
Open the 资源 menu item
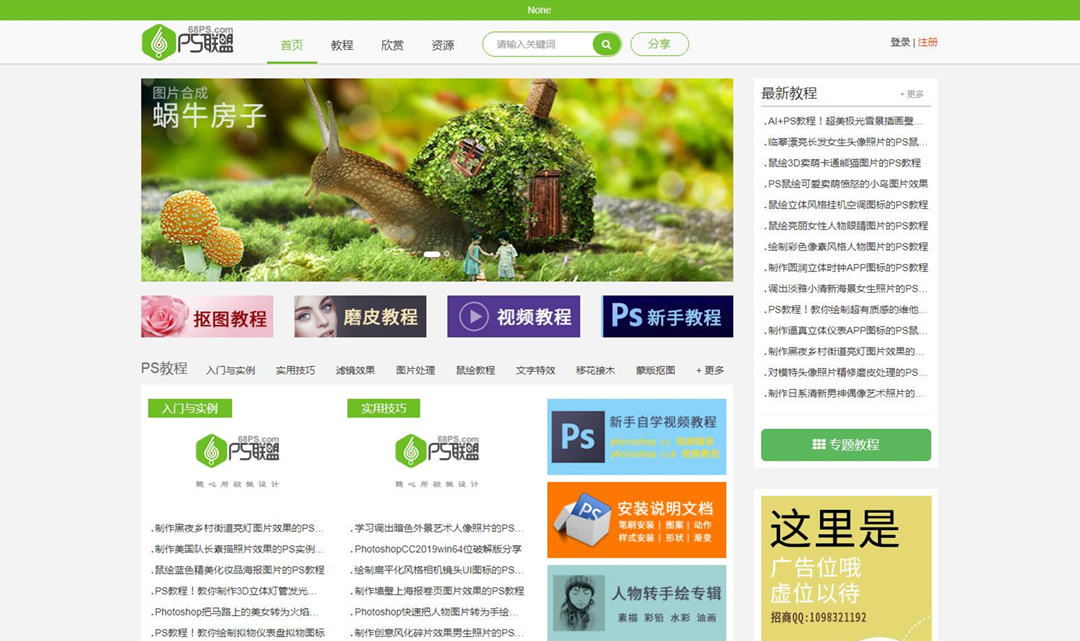[x=443, y=44]
